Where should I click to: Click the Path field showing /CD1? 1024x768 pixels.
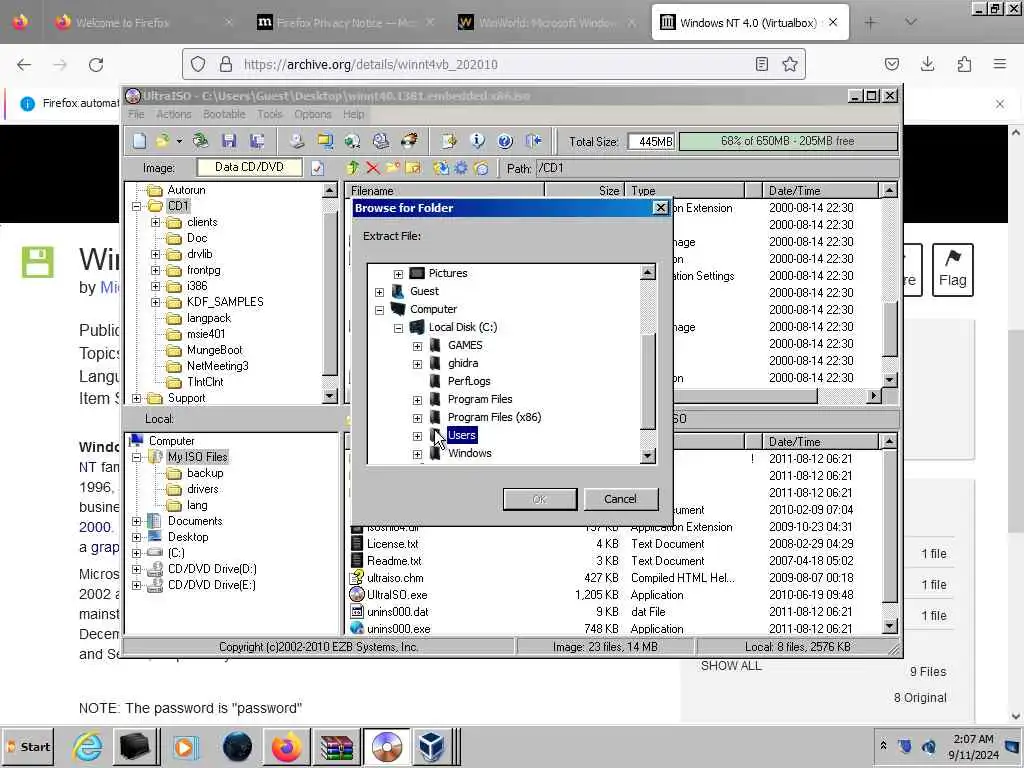(x=716, y=168)
